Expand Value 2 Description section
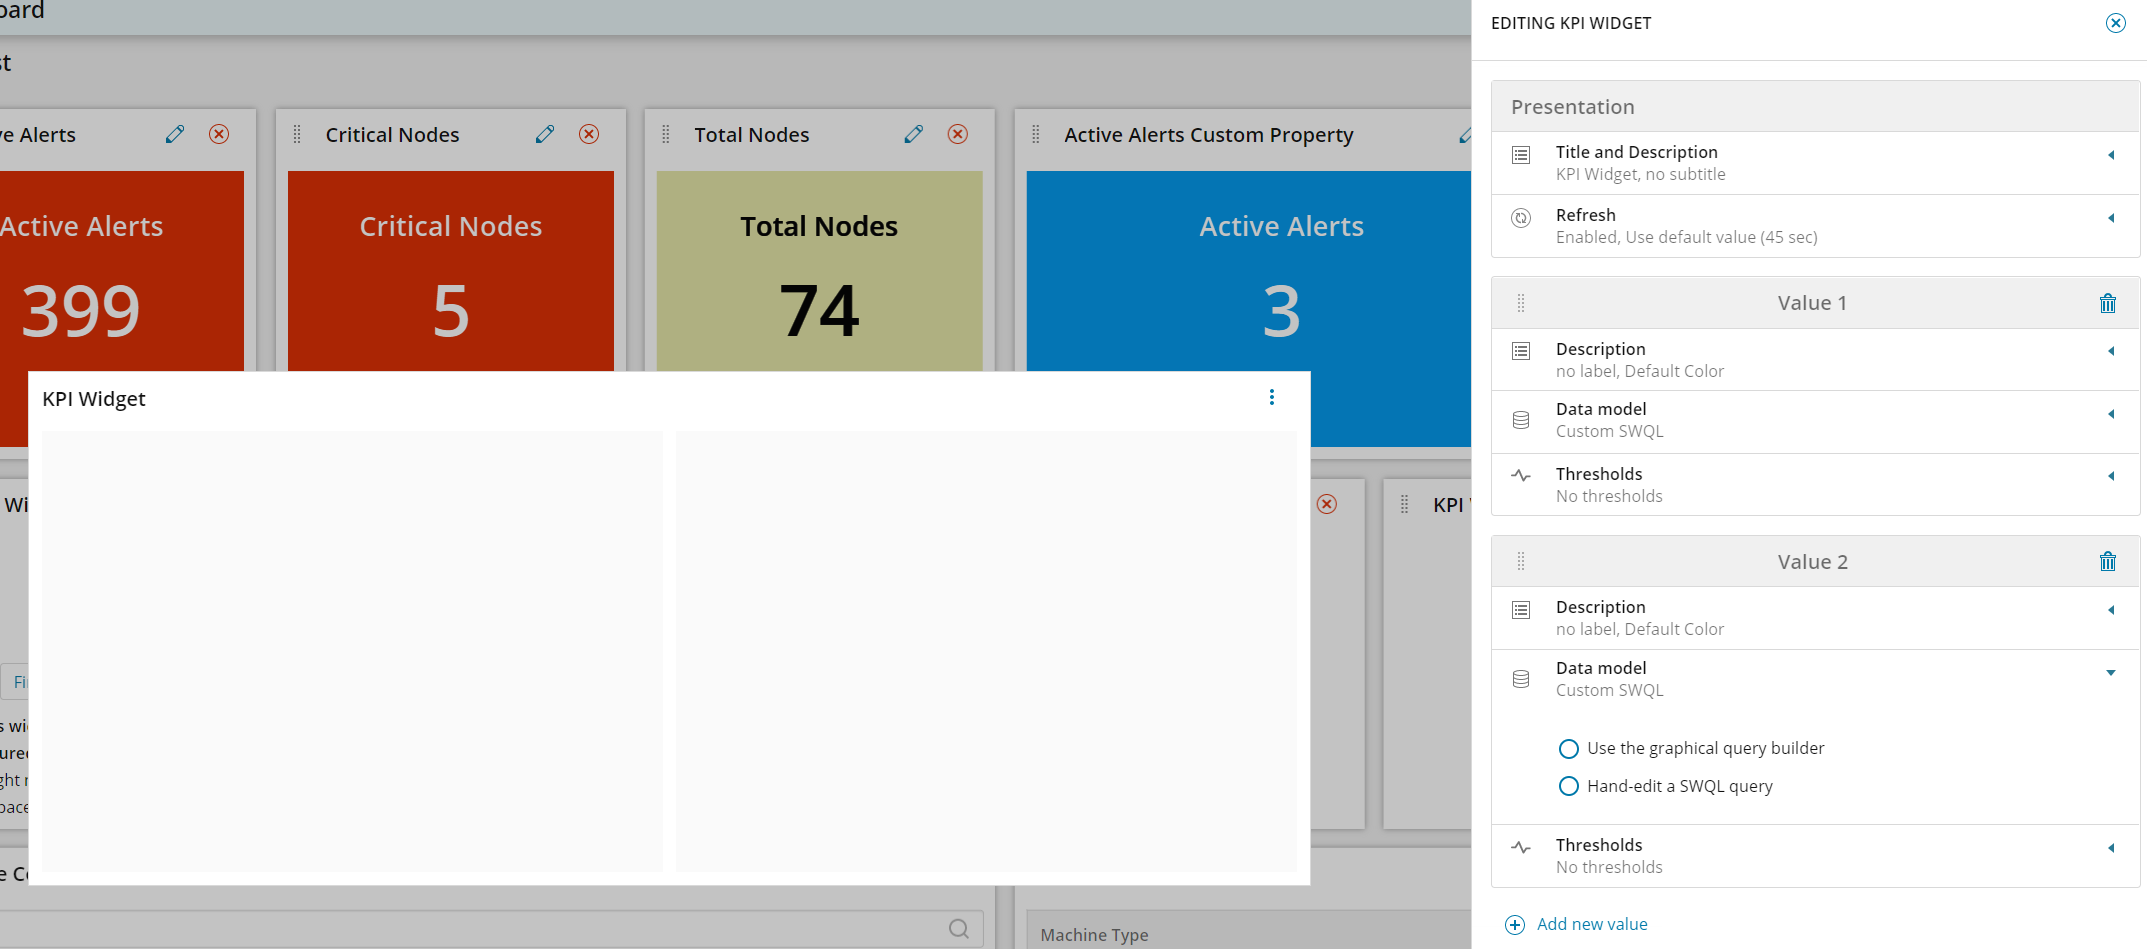This screenshot has height=949, width=2147. 2111,610
